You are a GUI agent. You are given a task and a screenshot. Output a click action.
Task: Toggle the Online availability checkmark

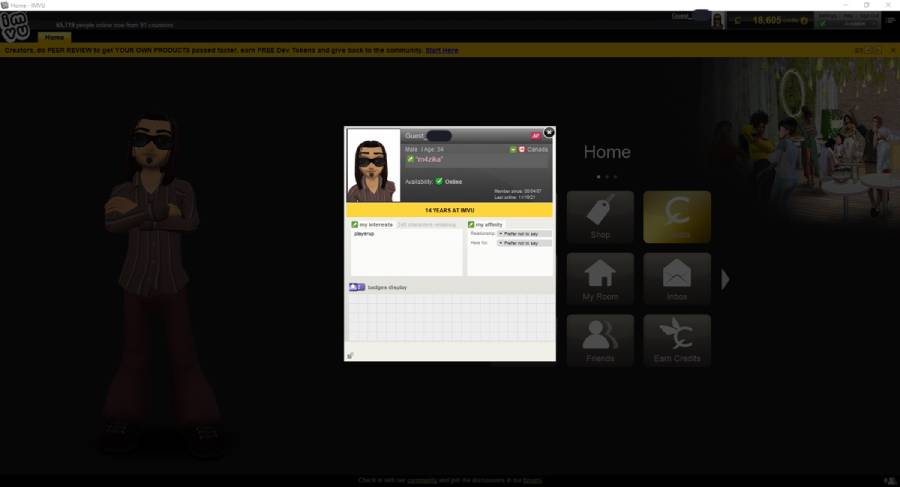point(439,181)
